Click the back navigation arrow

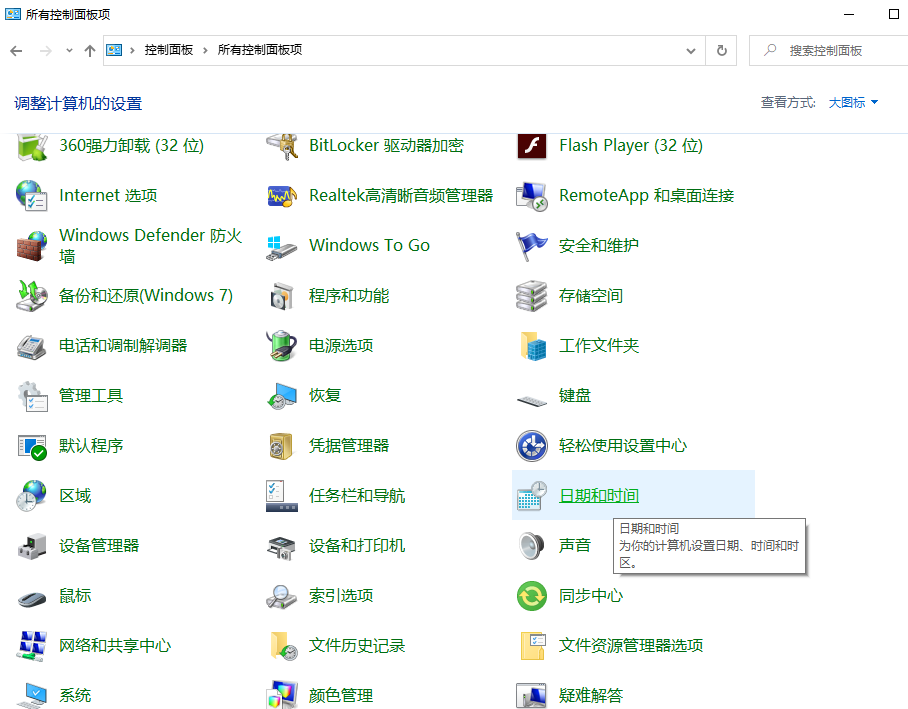(x=16, y=50)
